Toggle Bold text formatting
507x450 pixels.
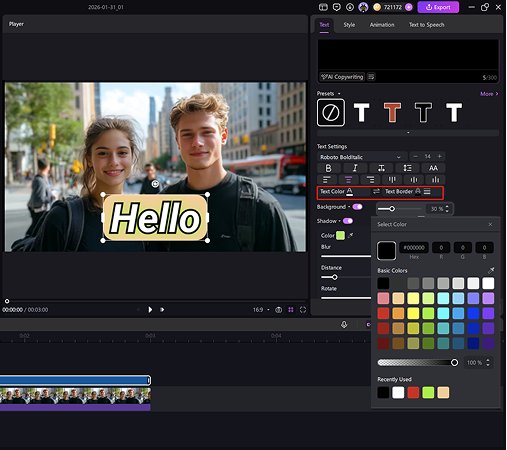(328, 168)
